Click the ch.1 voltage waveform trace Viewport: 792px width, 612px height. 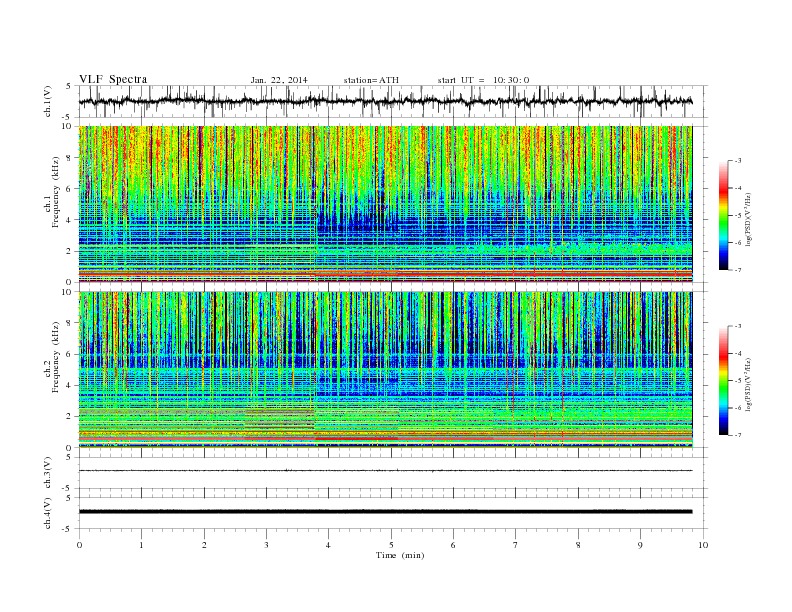(385, 101)
